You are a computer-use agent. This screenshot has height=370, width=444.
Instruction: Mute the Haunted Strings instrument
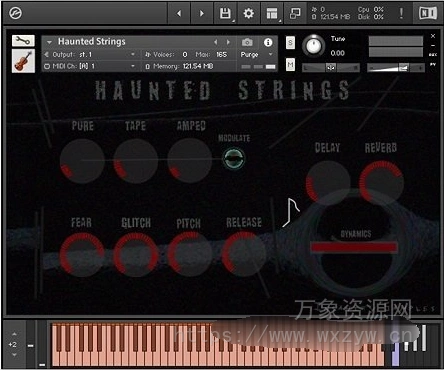pyautogui.click(x=290, y=64)
